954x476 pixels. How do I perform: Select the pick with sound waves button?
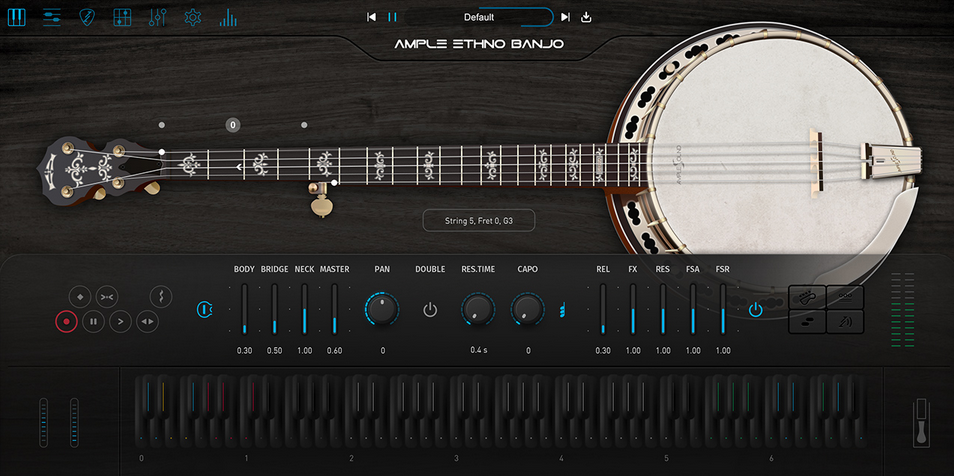tap(845, 321)
